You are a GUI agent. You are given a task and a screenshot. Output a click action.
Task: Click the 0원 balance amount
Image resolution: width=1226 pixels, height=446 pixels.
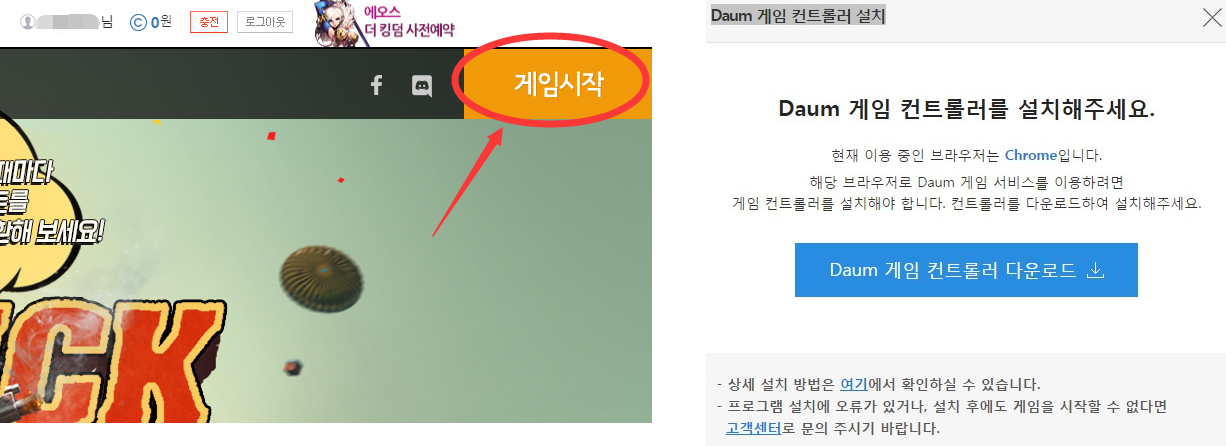coord(162,21)
